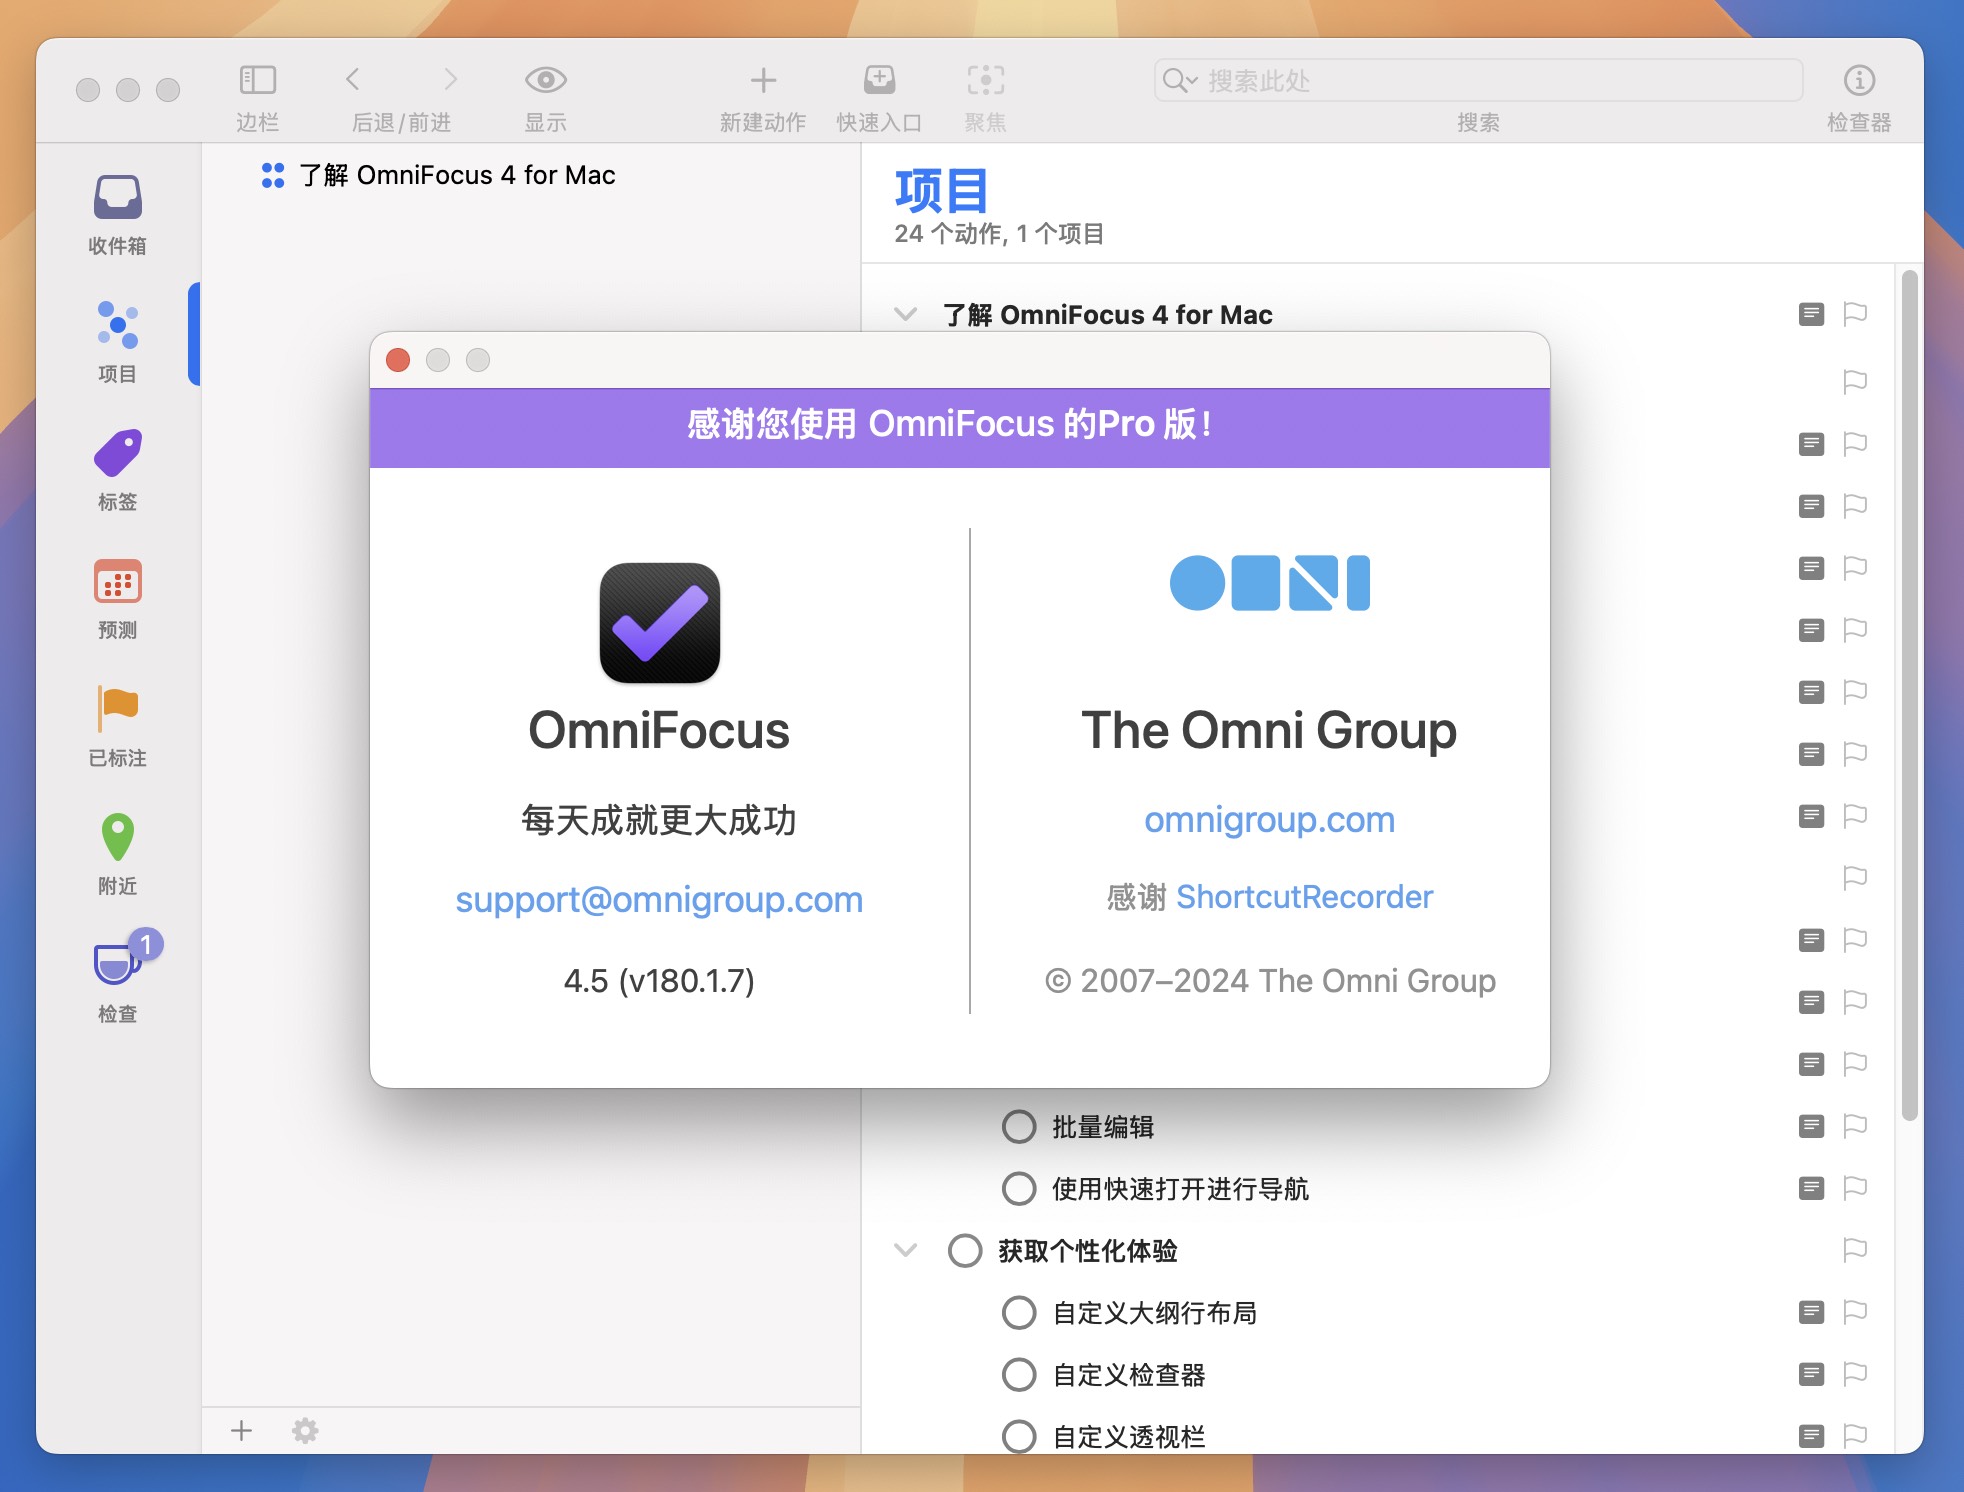Viewport: 1964px width, 1492px height.
Task: Open the 已标注 flagged perspective
Action: click(x=117, y=726)
